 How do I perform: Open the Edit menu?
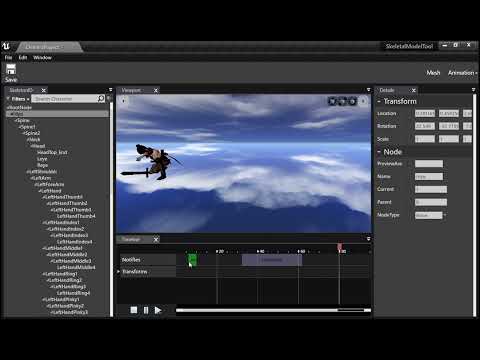point(23,57)
